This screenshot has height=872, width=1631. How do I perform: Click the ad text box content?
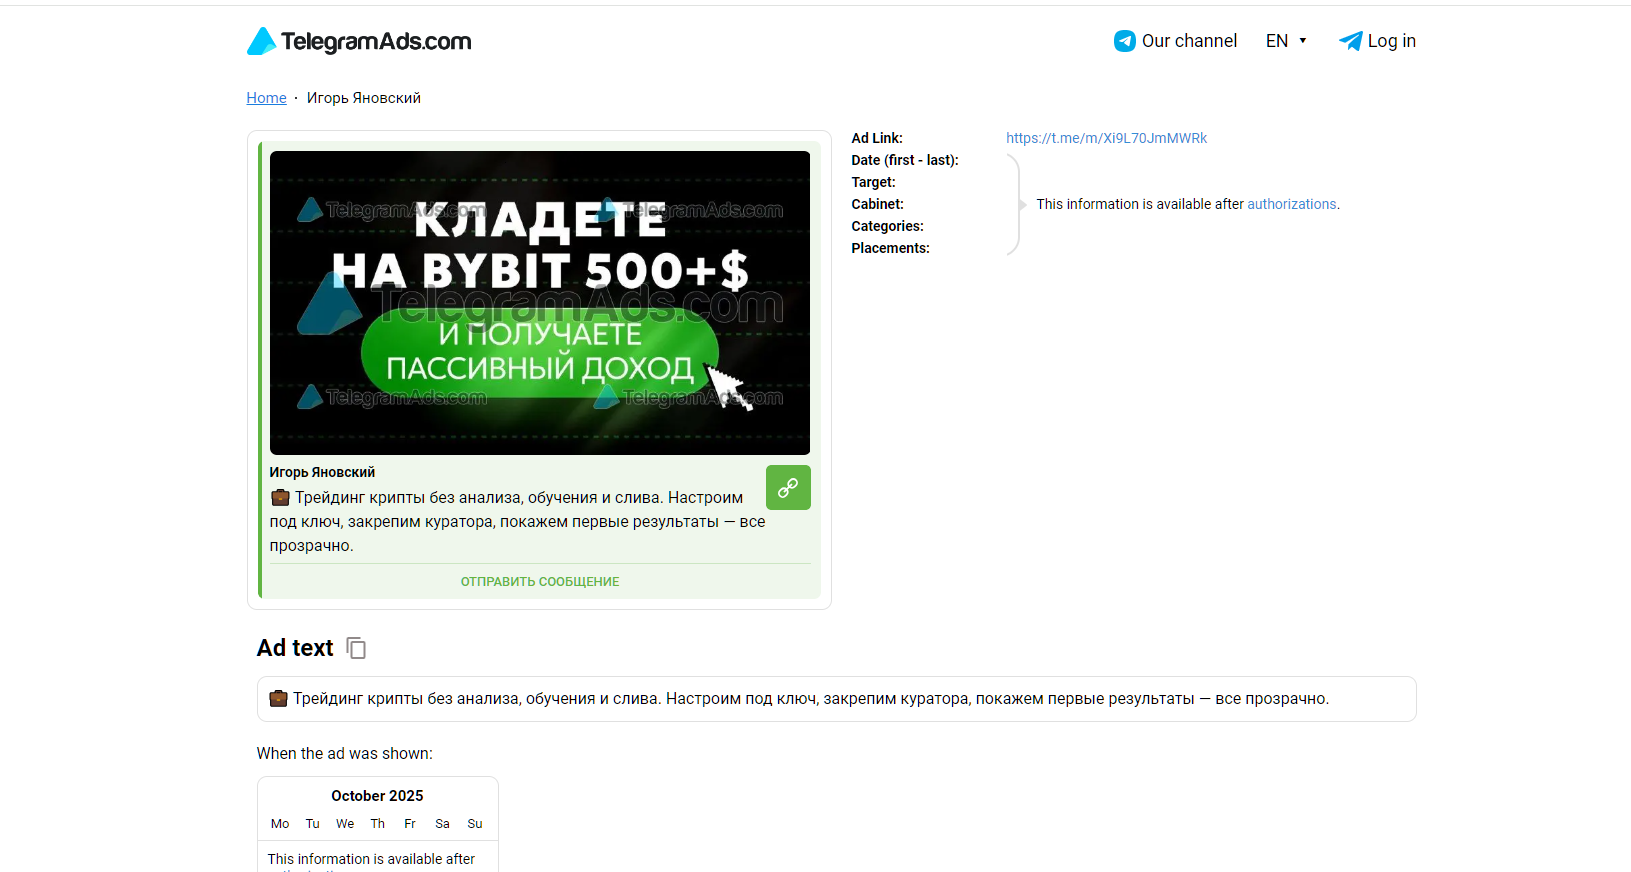(x=836, y=699)
